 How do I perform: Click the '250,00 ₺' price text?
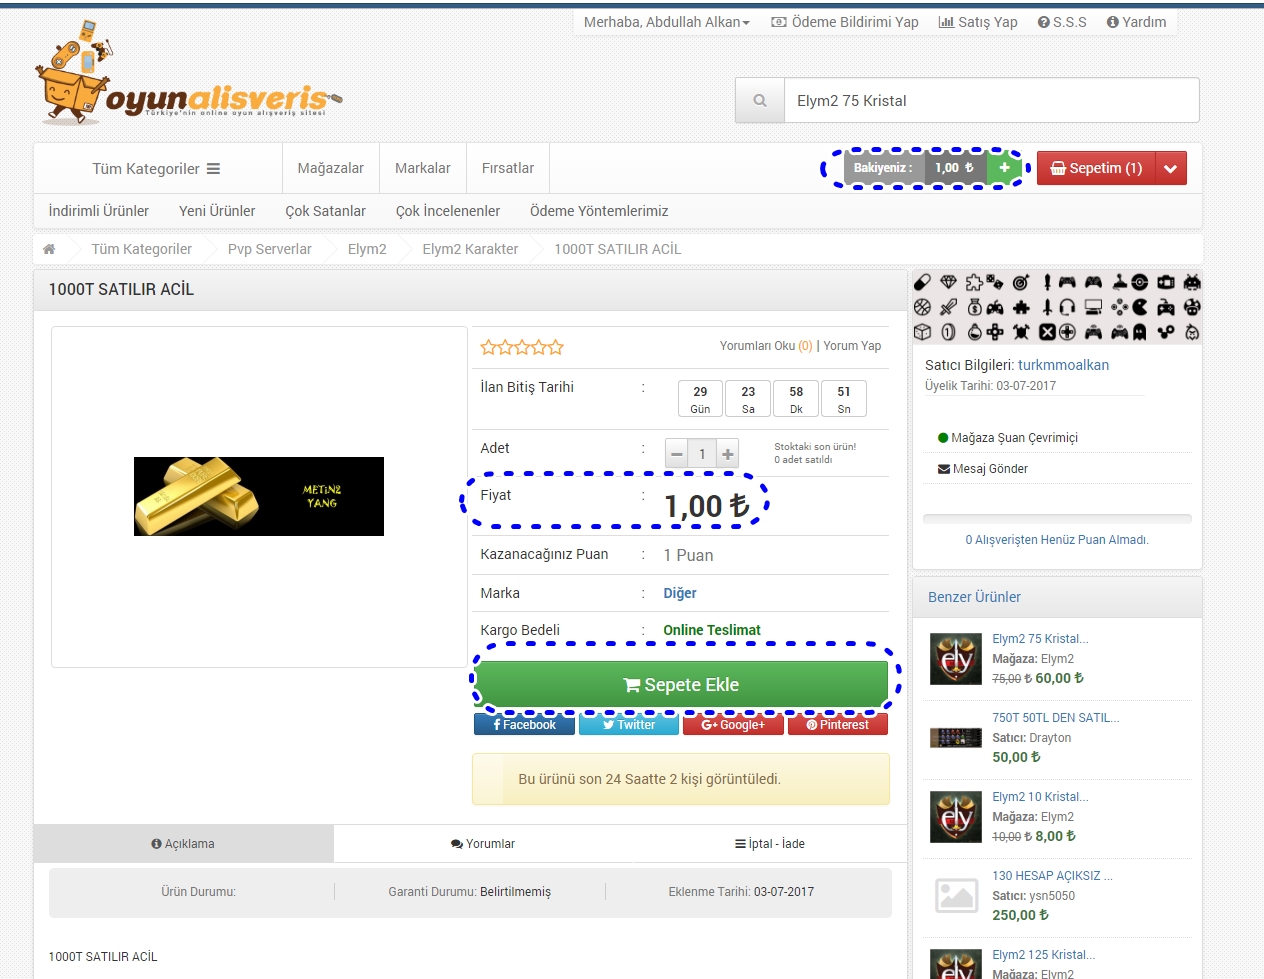click(x=1021, y=915)
